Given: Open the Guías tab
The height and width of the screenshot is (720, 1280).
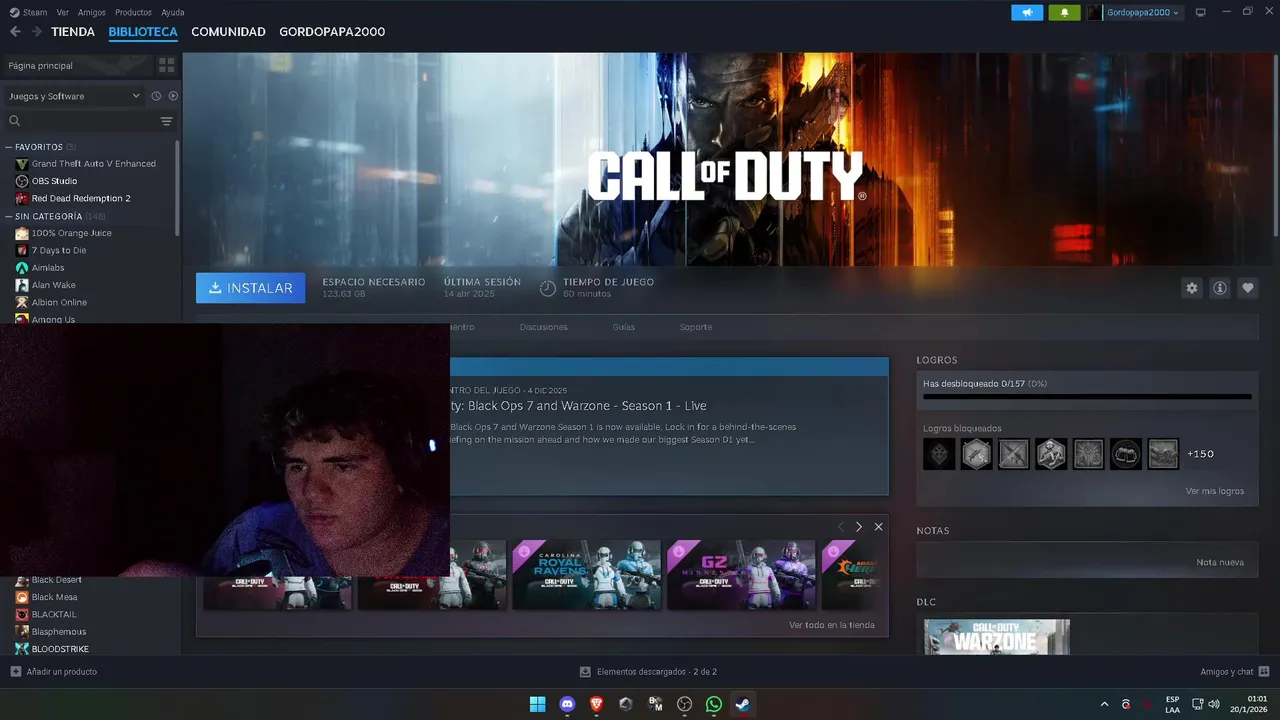Looking at the screenshot, I should (624, 327).
